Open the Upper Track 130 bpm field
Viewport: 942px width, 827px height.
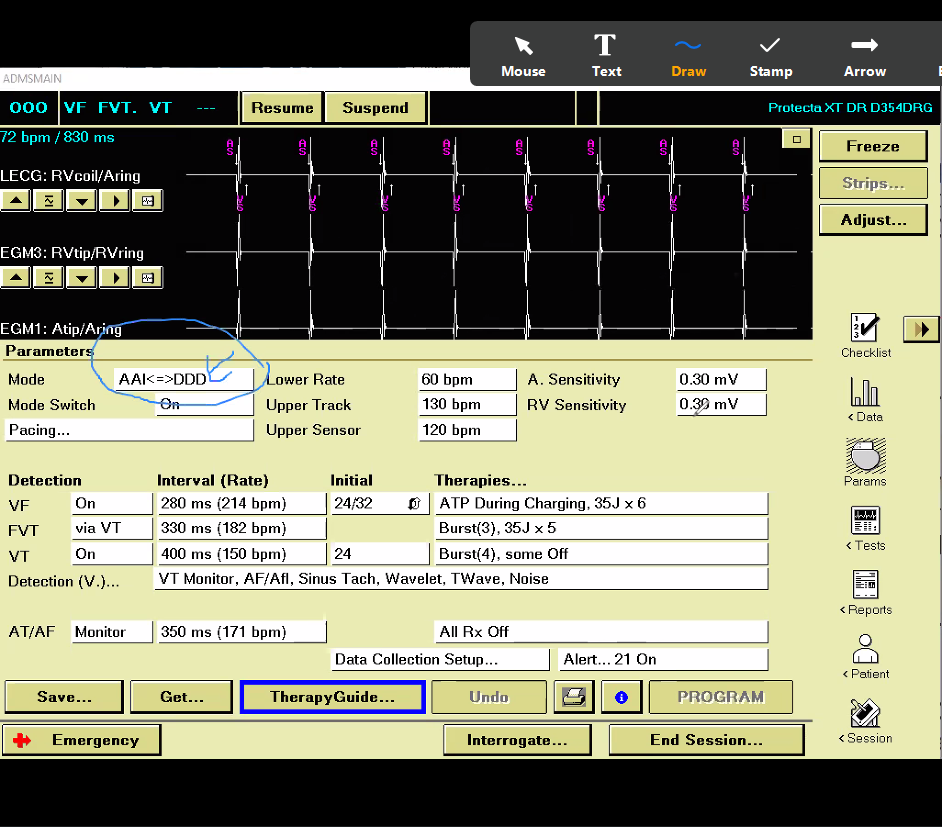point(467,404)
